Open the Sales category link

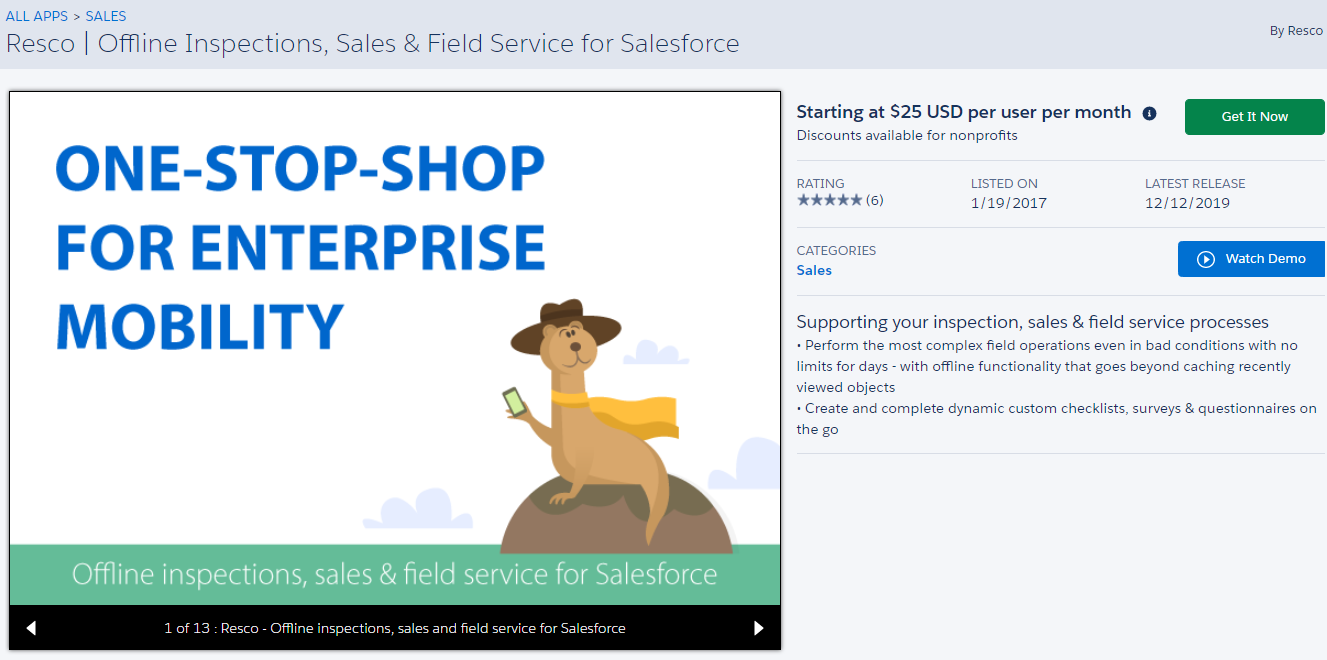pos(814,270)
